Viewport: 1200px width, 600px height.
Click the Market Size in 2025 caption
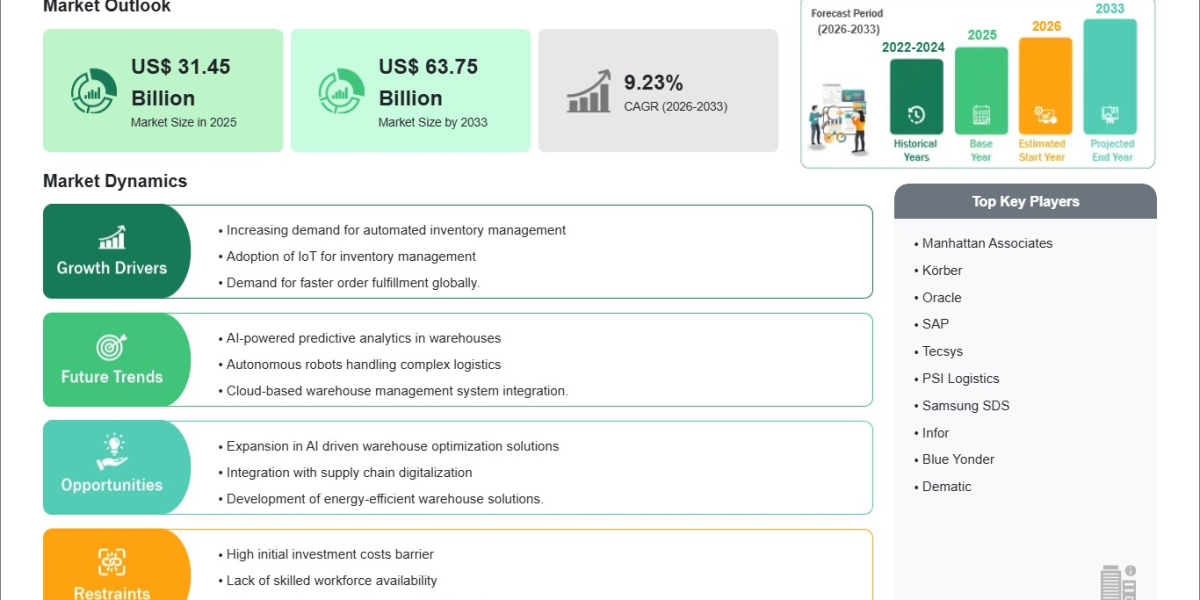tap(184, 122)
